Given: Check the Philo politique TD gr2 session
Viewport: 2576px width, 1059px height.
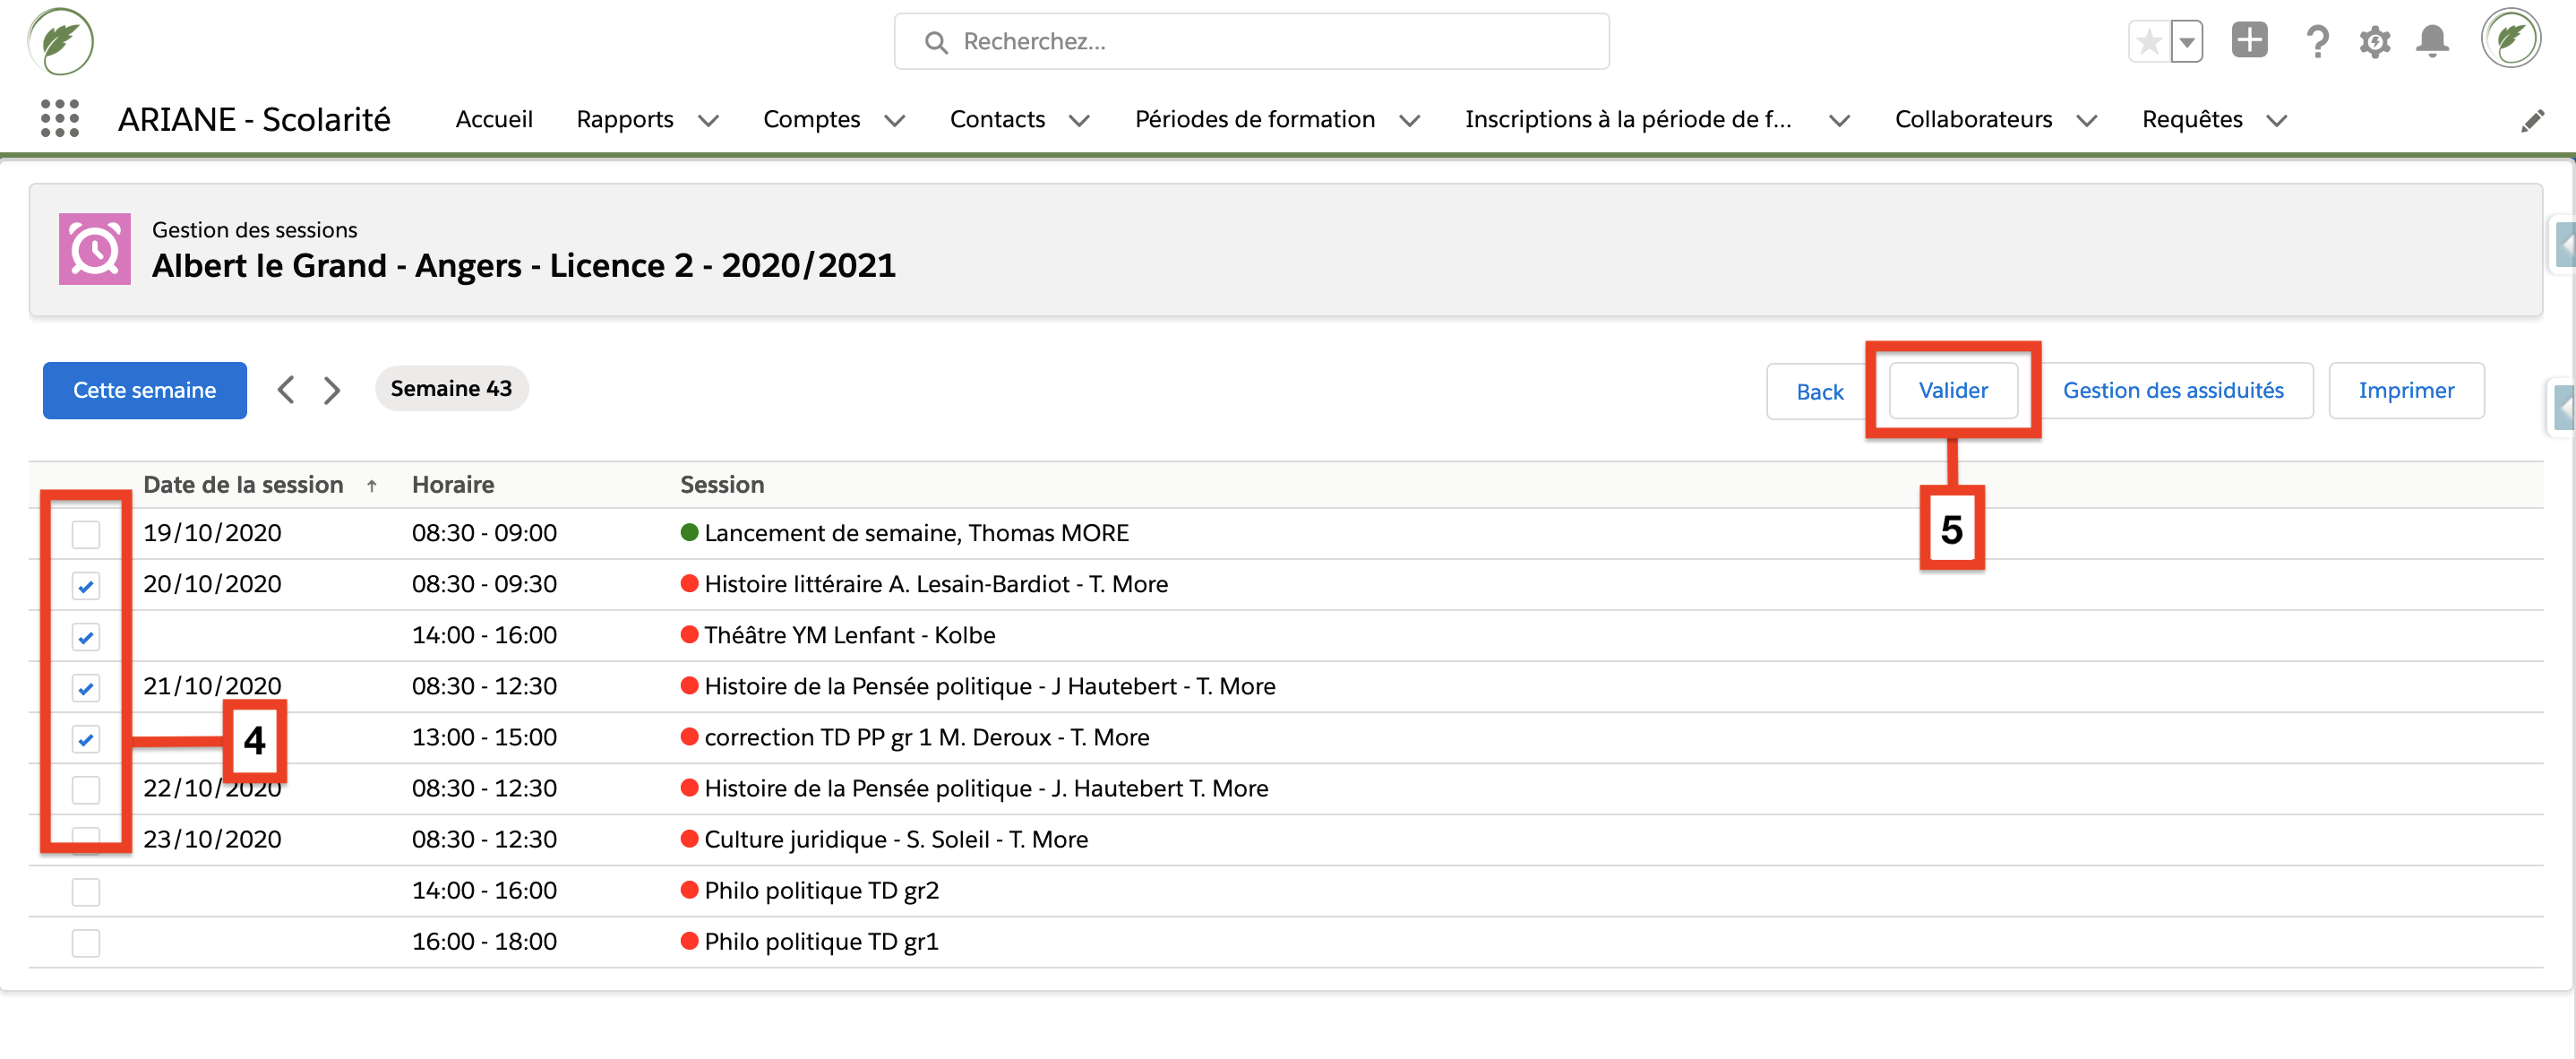Looking at the screenshot, I should click(x=86, y=890).
